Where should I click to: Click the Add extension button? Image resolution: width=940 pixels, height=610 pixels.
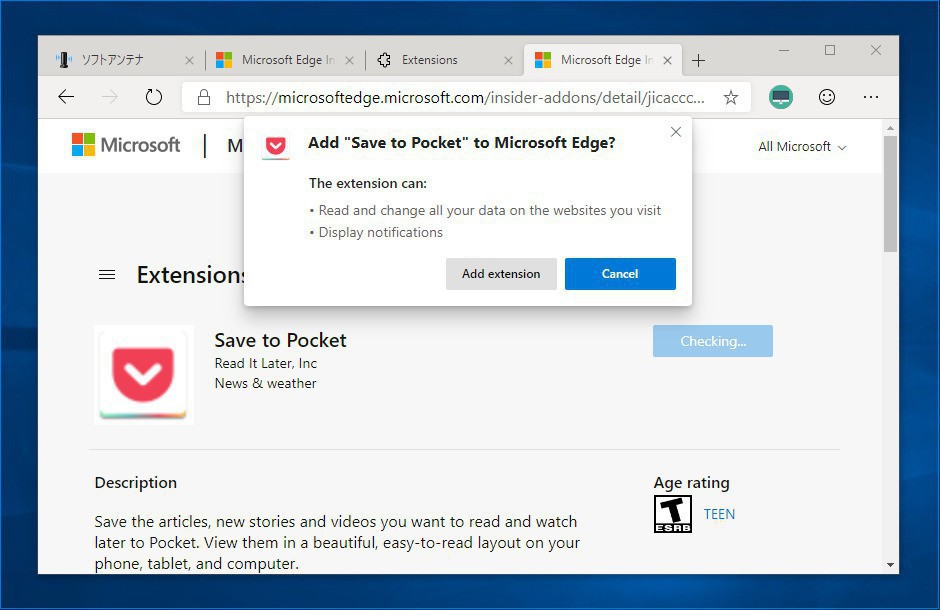(501, 274)
